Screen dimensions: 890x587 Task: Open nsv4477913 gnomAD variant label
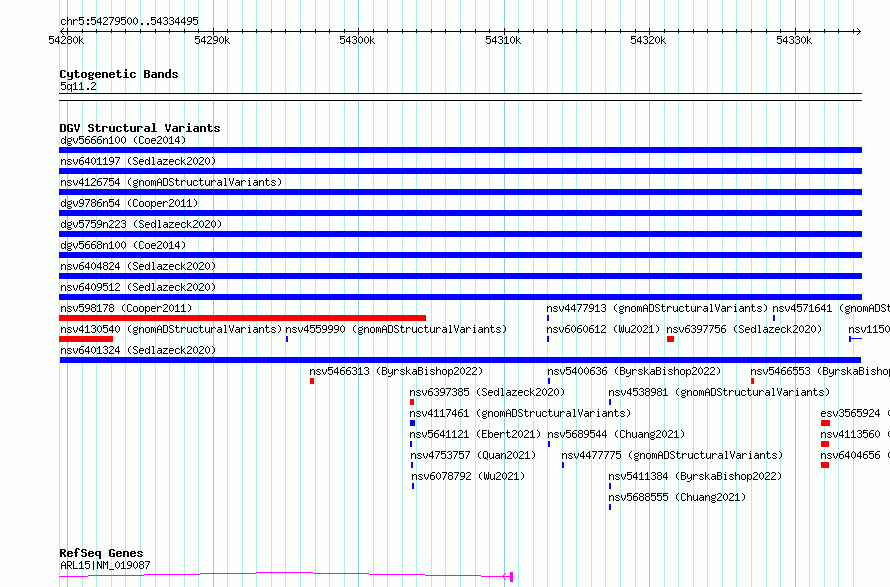coord(657,308)
